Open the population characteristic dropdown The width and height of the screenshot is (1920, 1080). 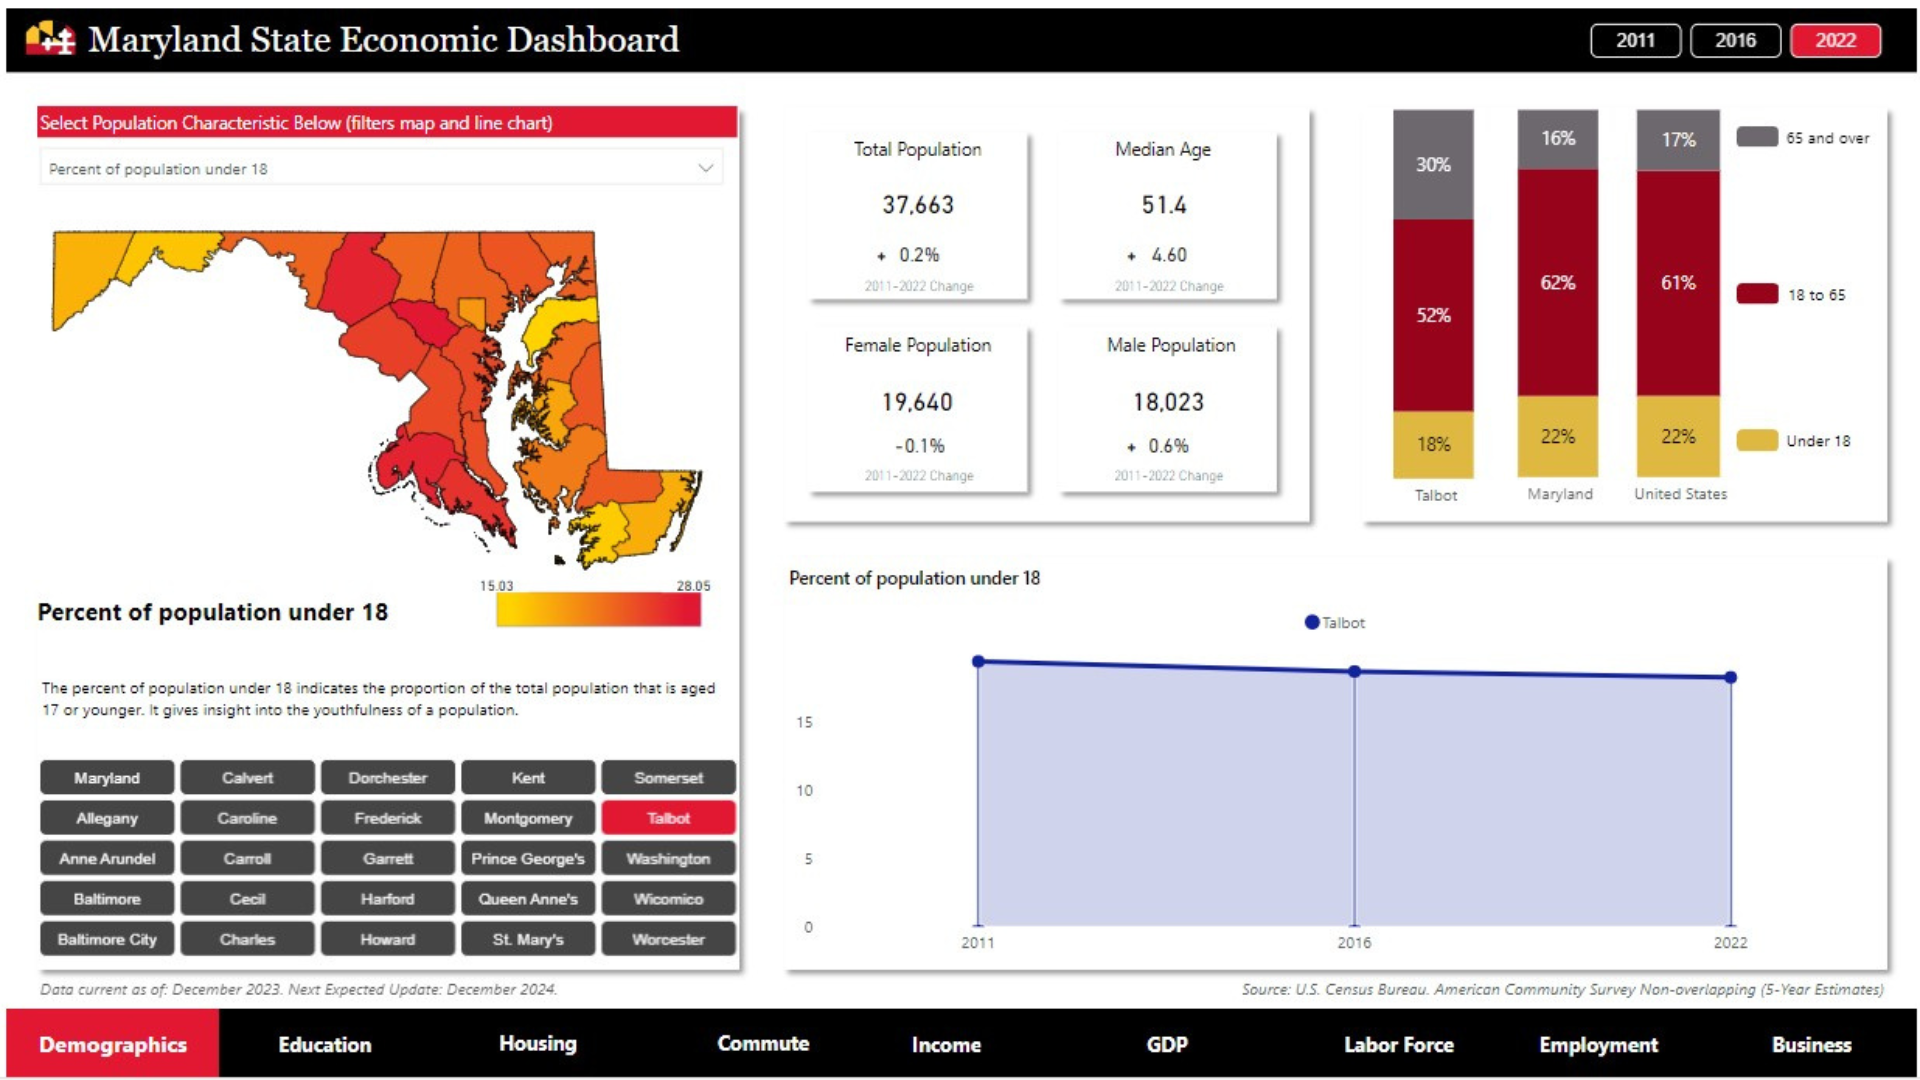tap(380, 168)
